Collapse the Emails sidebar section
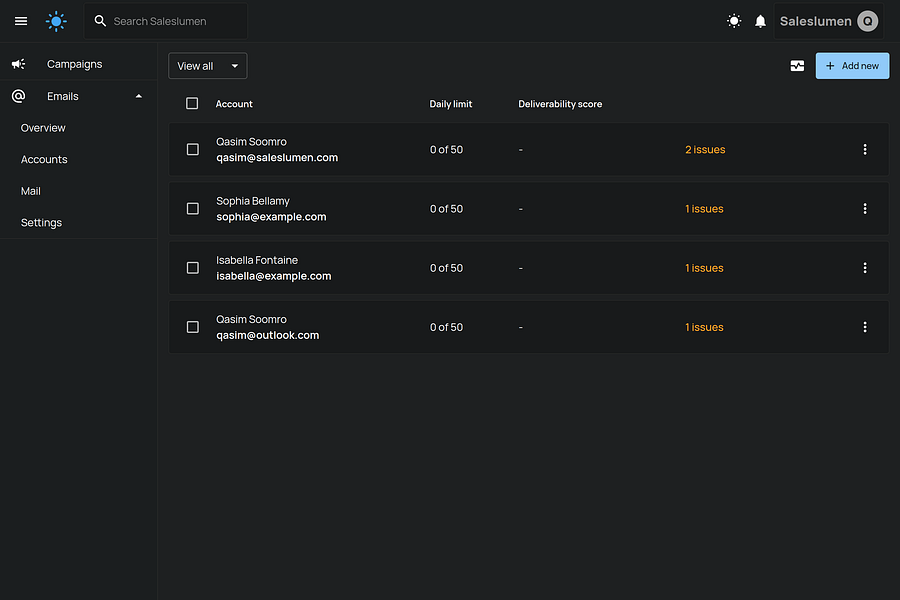Screen dimensions: 900x600 (x=139, y=96)
